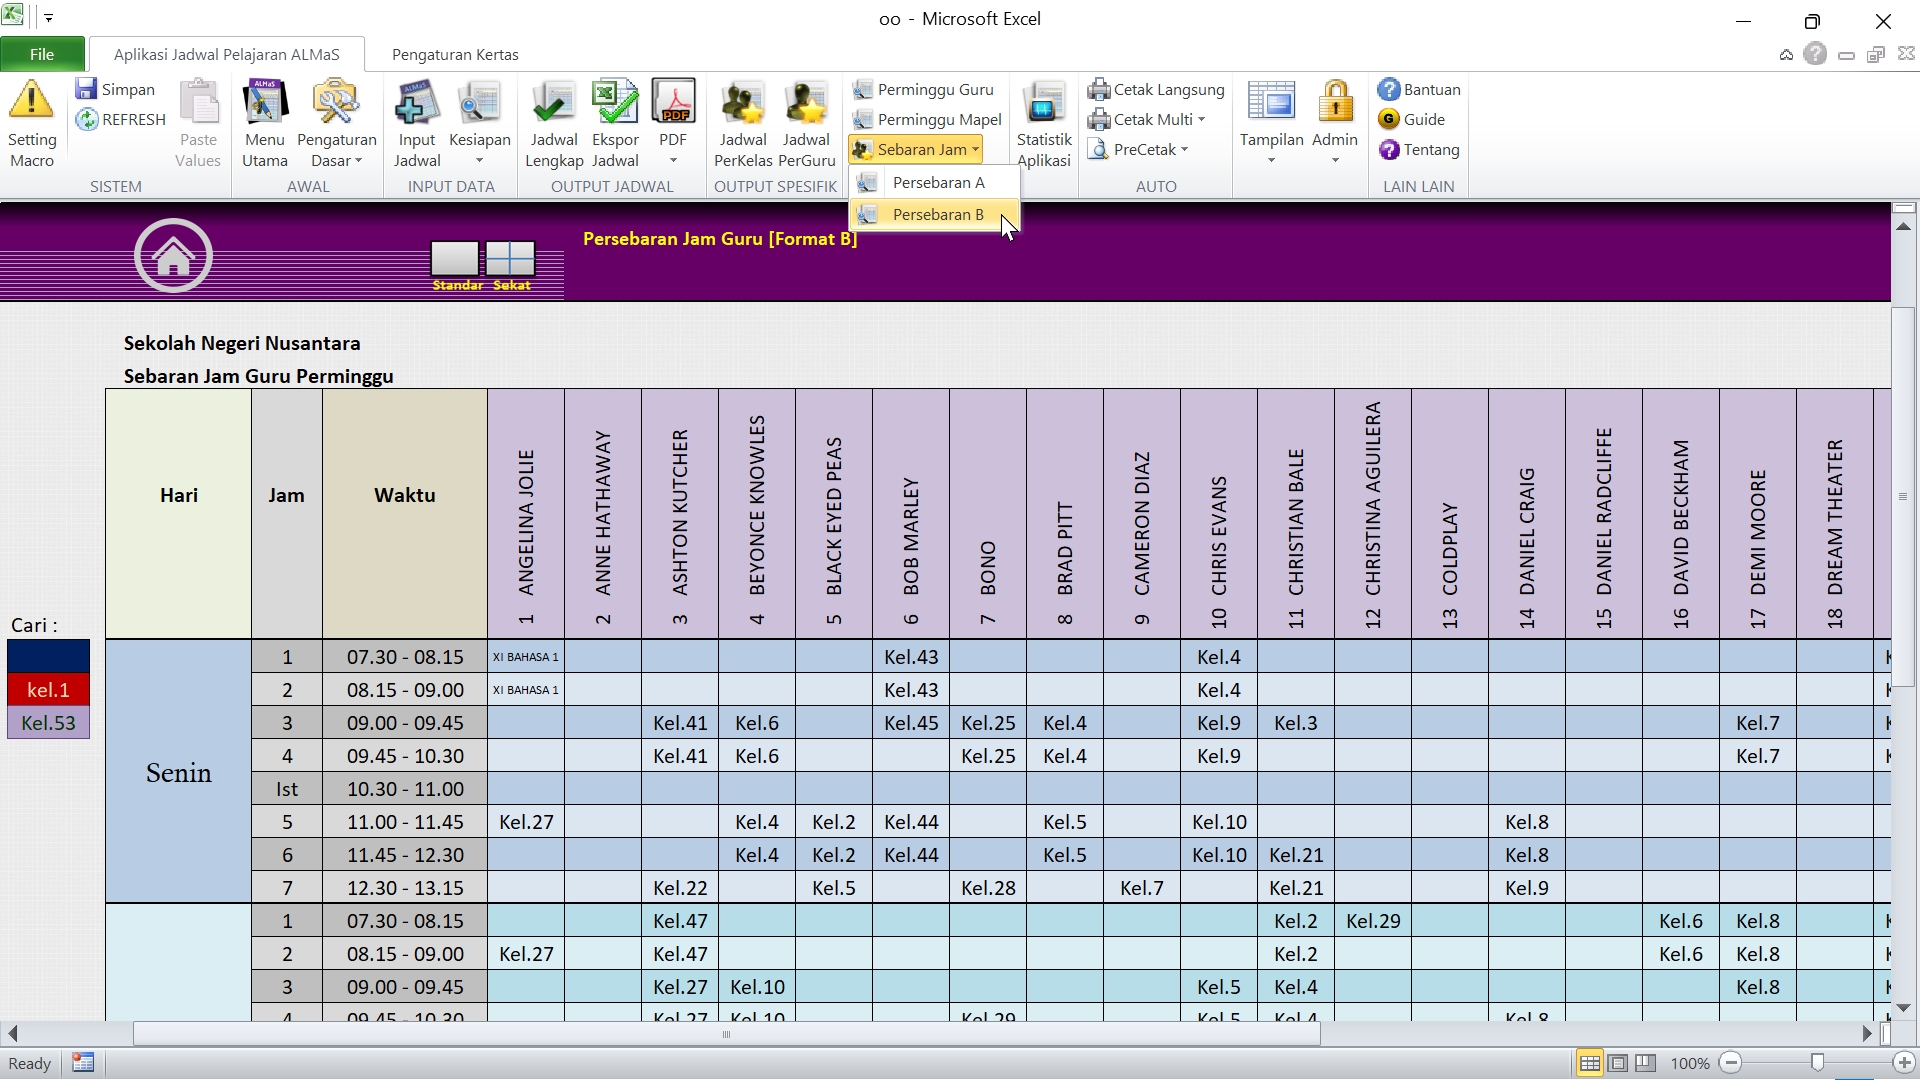Expand the PDF export dropdown
The height and width of the screenshot is (1080, 1920).
pyautogui.click(x=673, y=161)
